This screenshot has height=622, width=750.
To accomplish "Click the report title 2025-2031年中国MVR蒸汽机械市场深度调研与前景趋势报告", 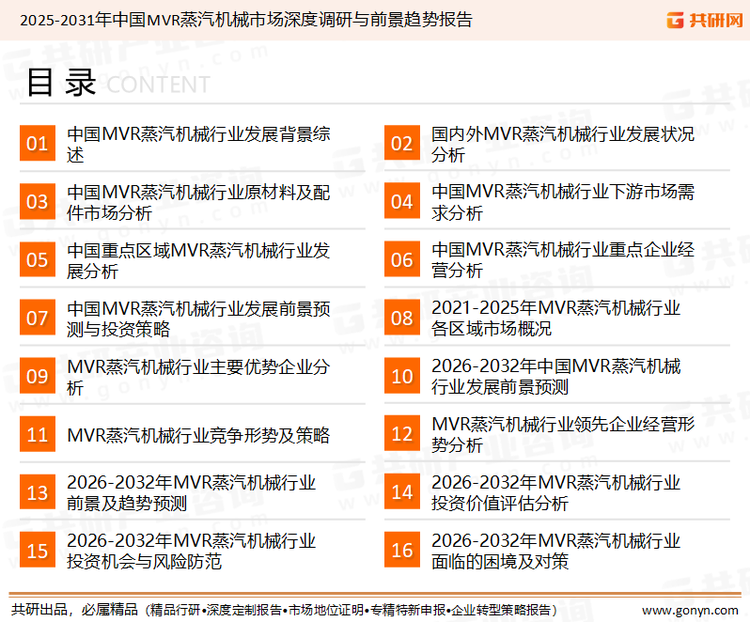I will point(246,20).
